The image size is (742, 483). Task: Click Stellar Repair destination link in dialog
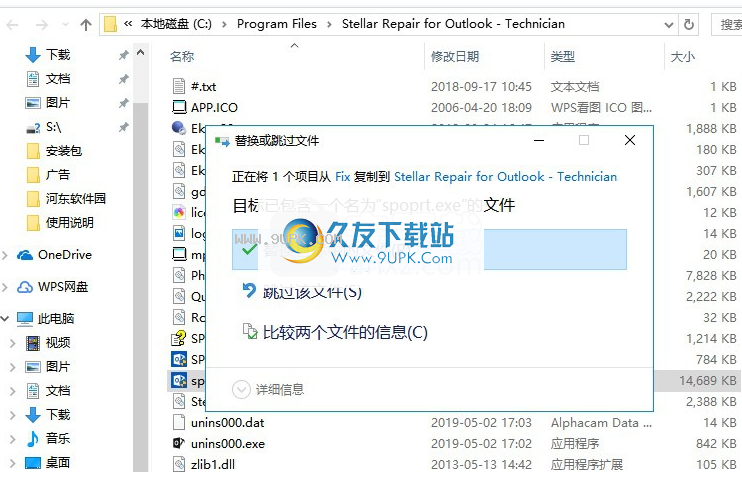point(505,177)
